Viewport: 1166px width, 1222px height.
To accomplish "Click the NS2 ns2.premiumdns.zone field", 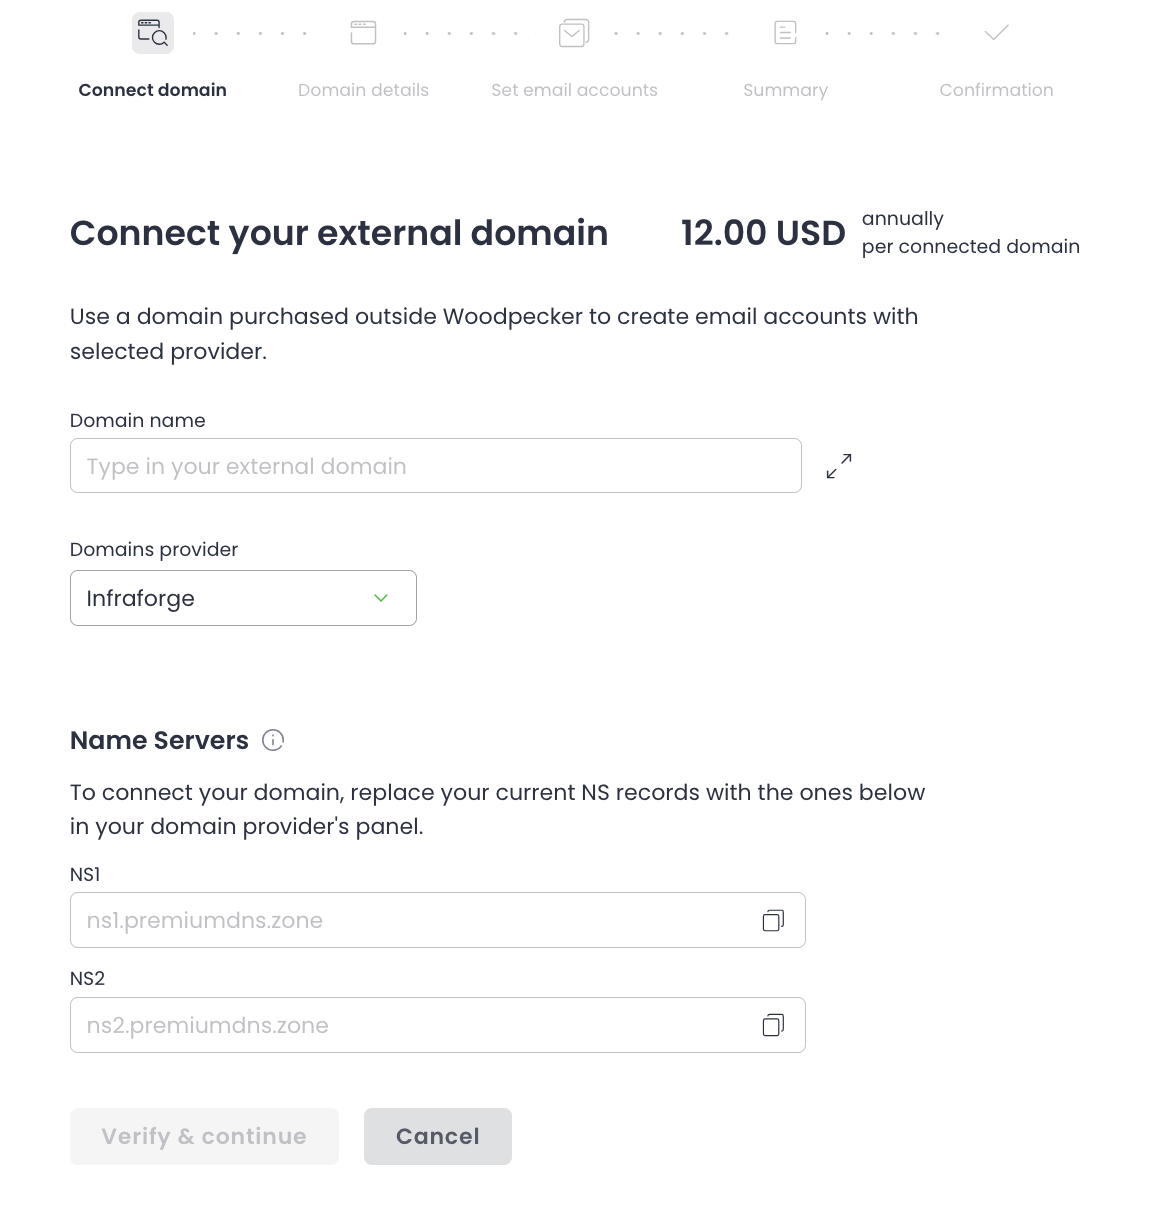I will pos(410,1025).
